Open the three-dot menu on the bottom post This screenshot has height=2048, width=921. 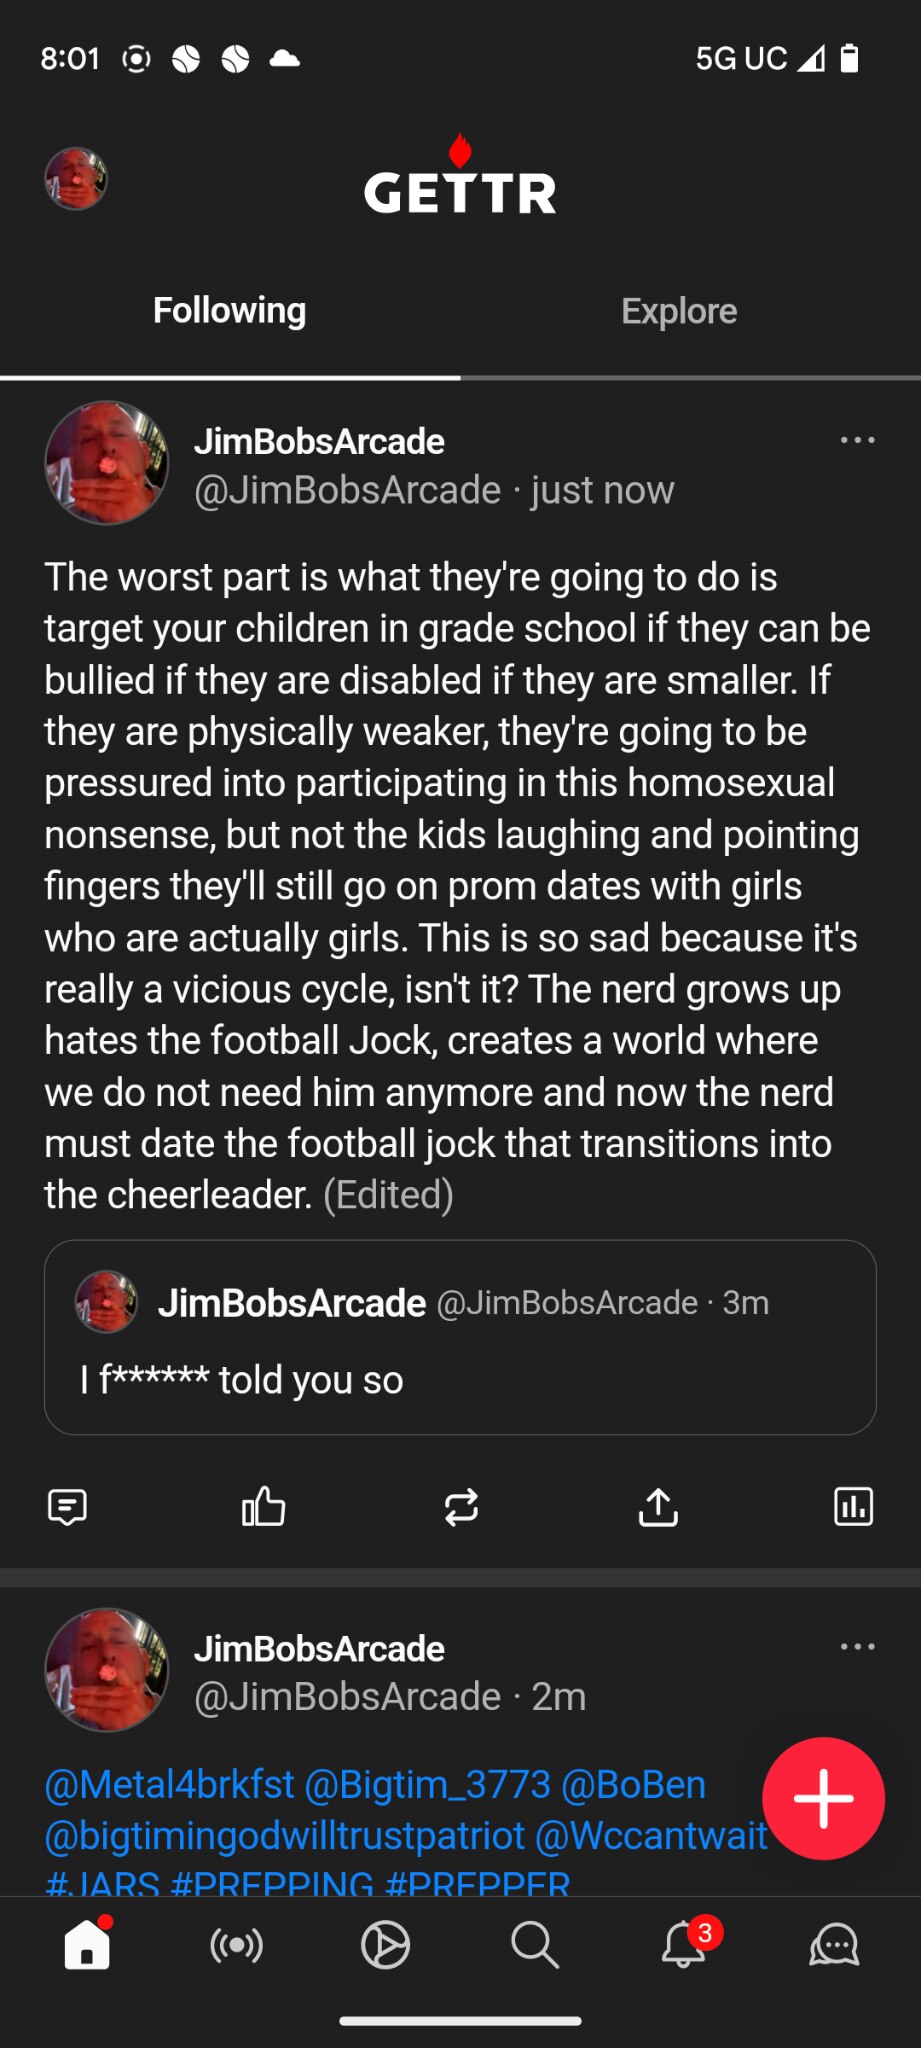(x=858, y=1647)
